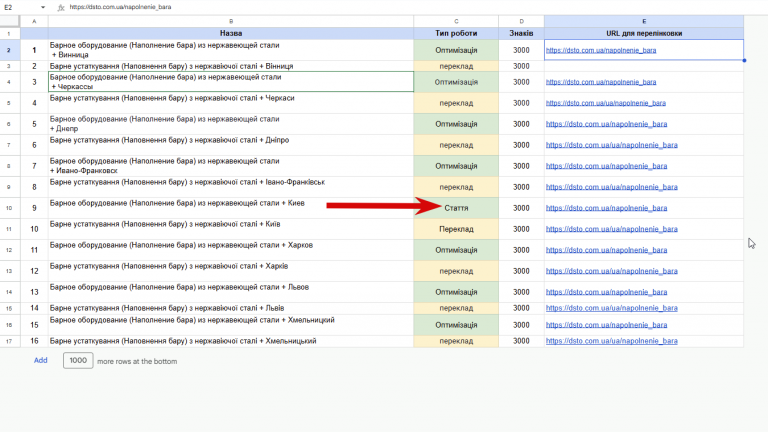Click the select-all corner box

point(10,22)
